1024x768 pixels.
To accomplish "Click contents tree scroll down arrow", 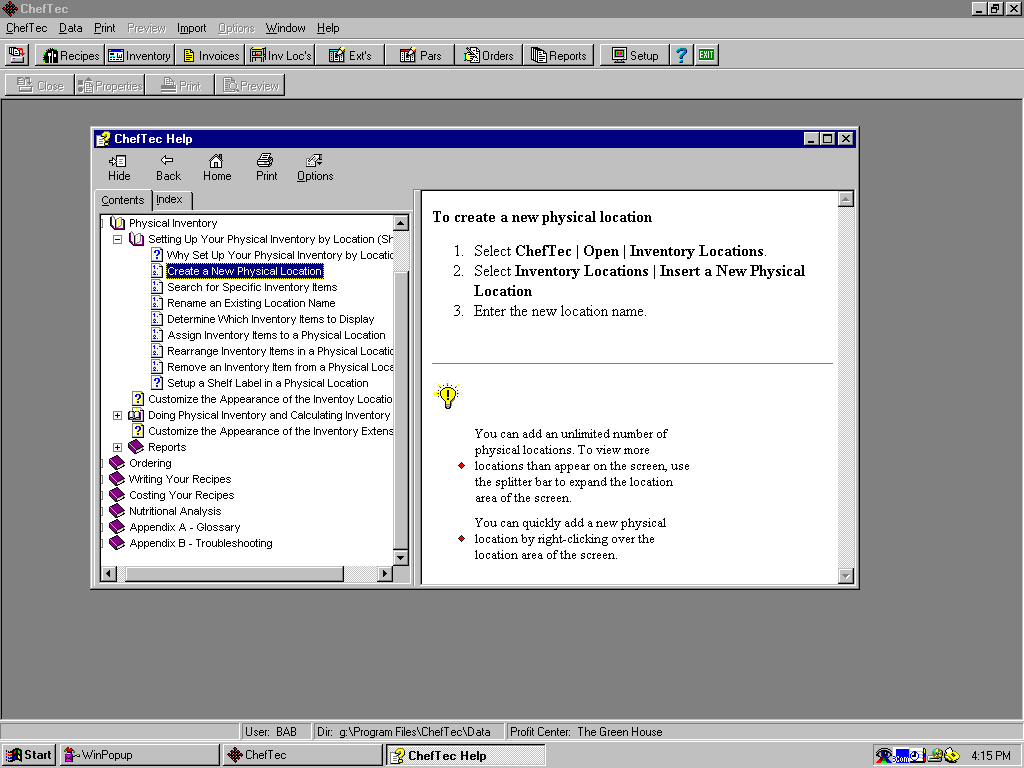I will tap(401, 558).
